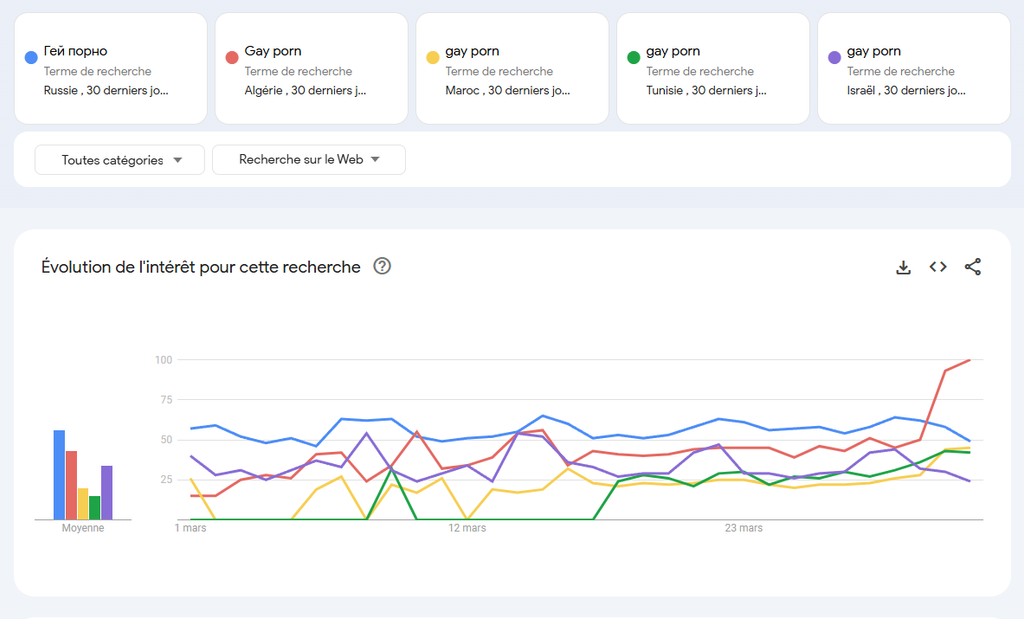Click the 12 mars date label

pyautogui.click(x=467, y=528)
